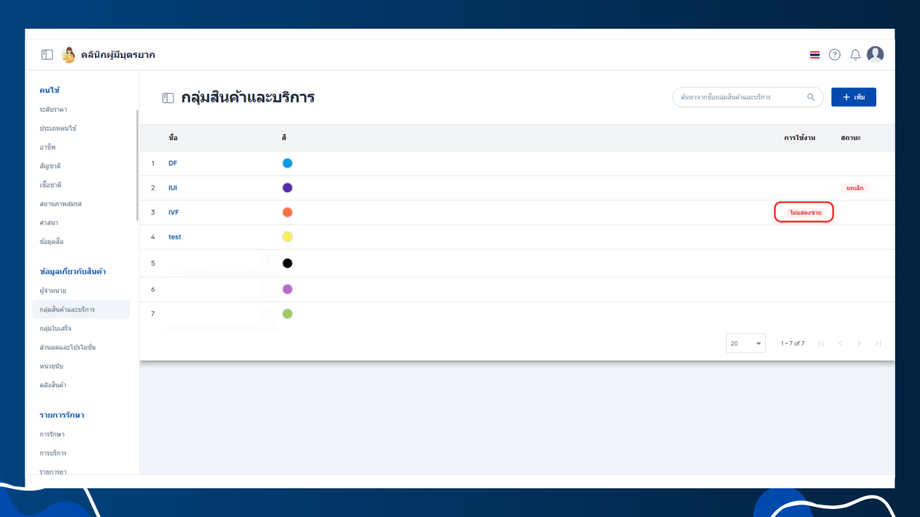Click the green color dot in row 7
This screenshot has height=517, width=920.
point(287,314)
